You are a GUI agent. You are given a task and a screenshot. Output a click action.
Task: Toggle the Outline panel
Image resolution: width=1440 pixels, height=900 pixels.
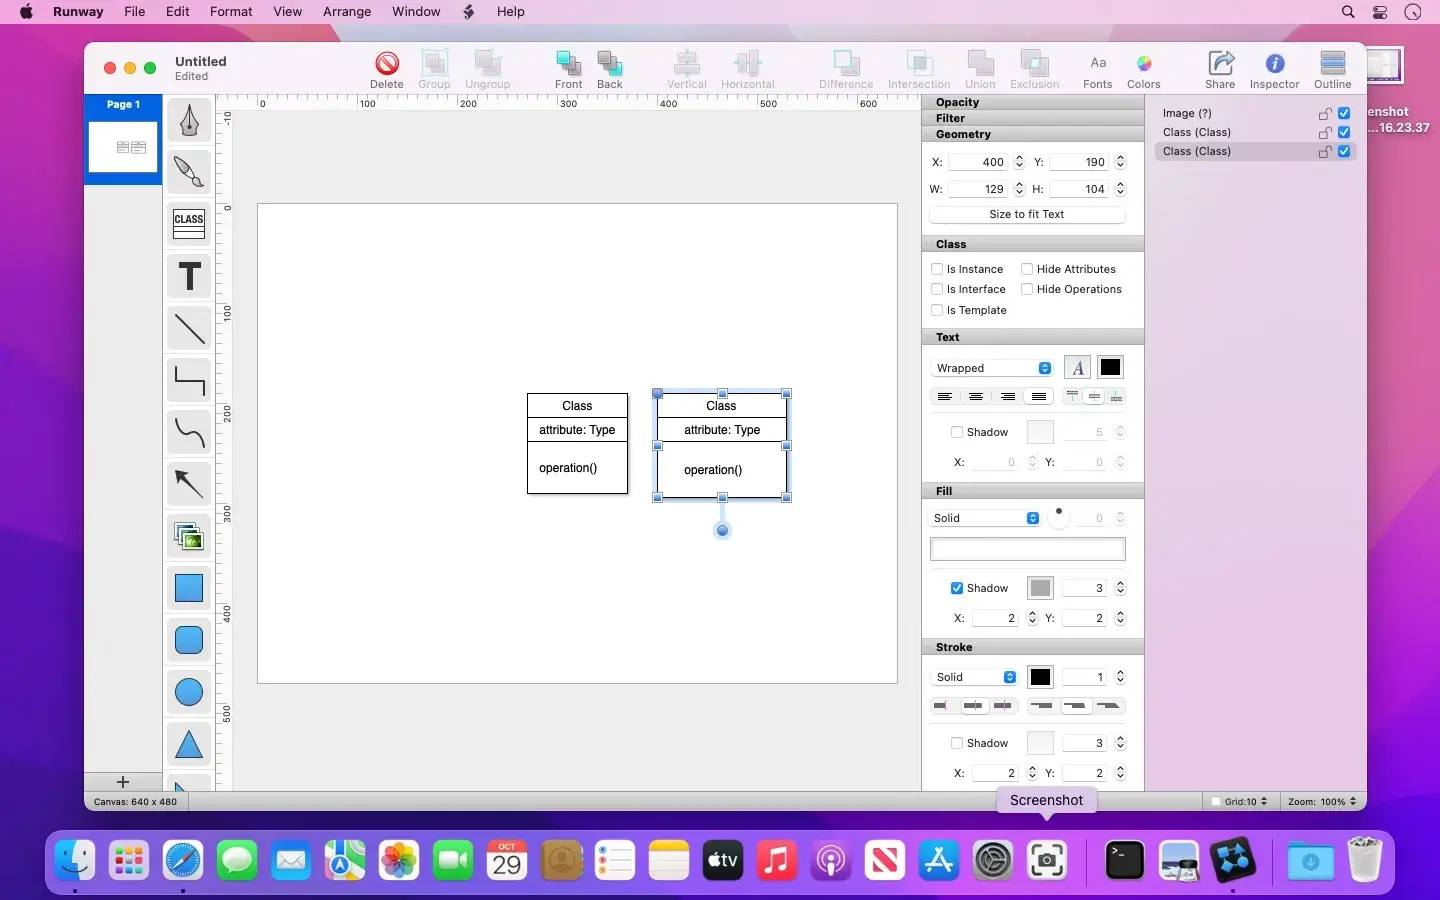[1333, 70]
